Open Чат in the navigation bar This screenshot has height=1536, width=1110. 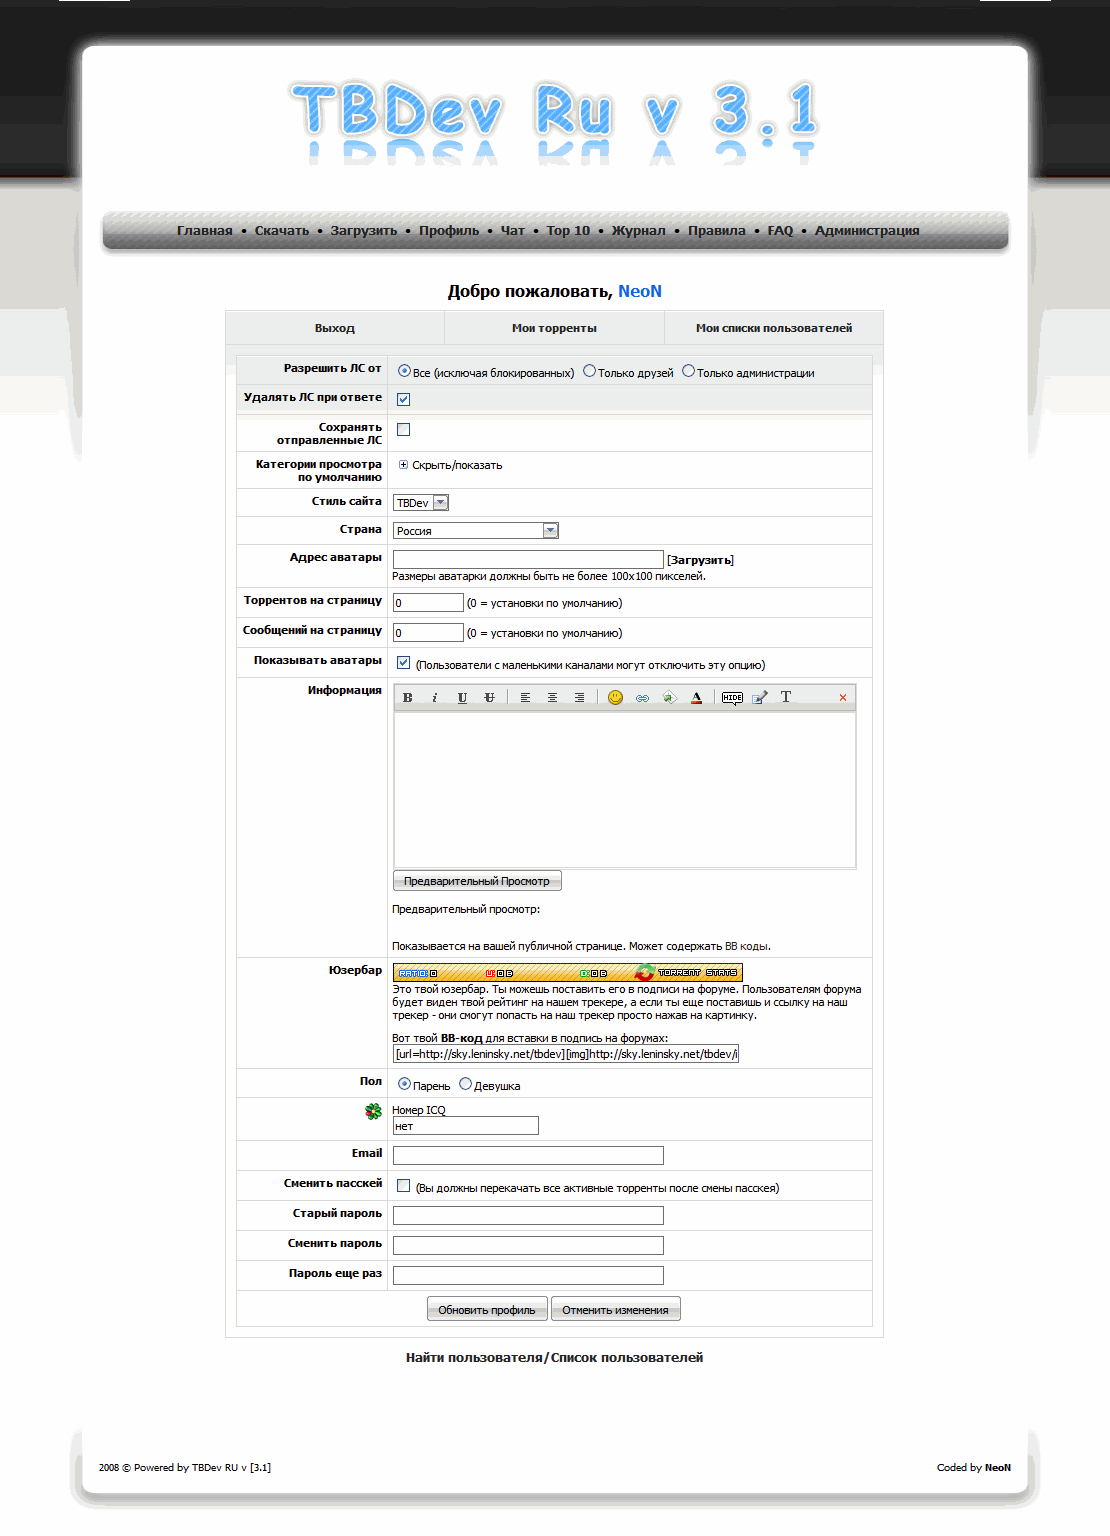click(x=513, y=231)
